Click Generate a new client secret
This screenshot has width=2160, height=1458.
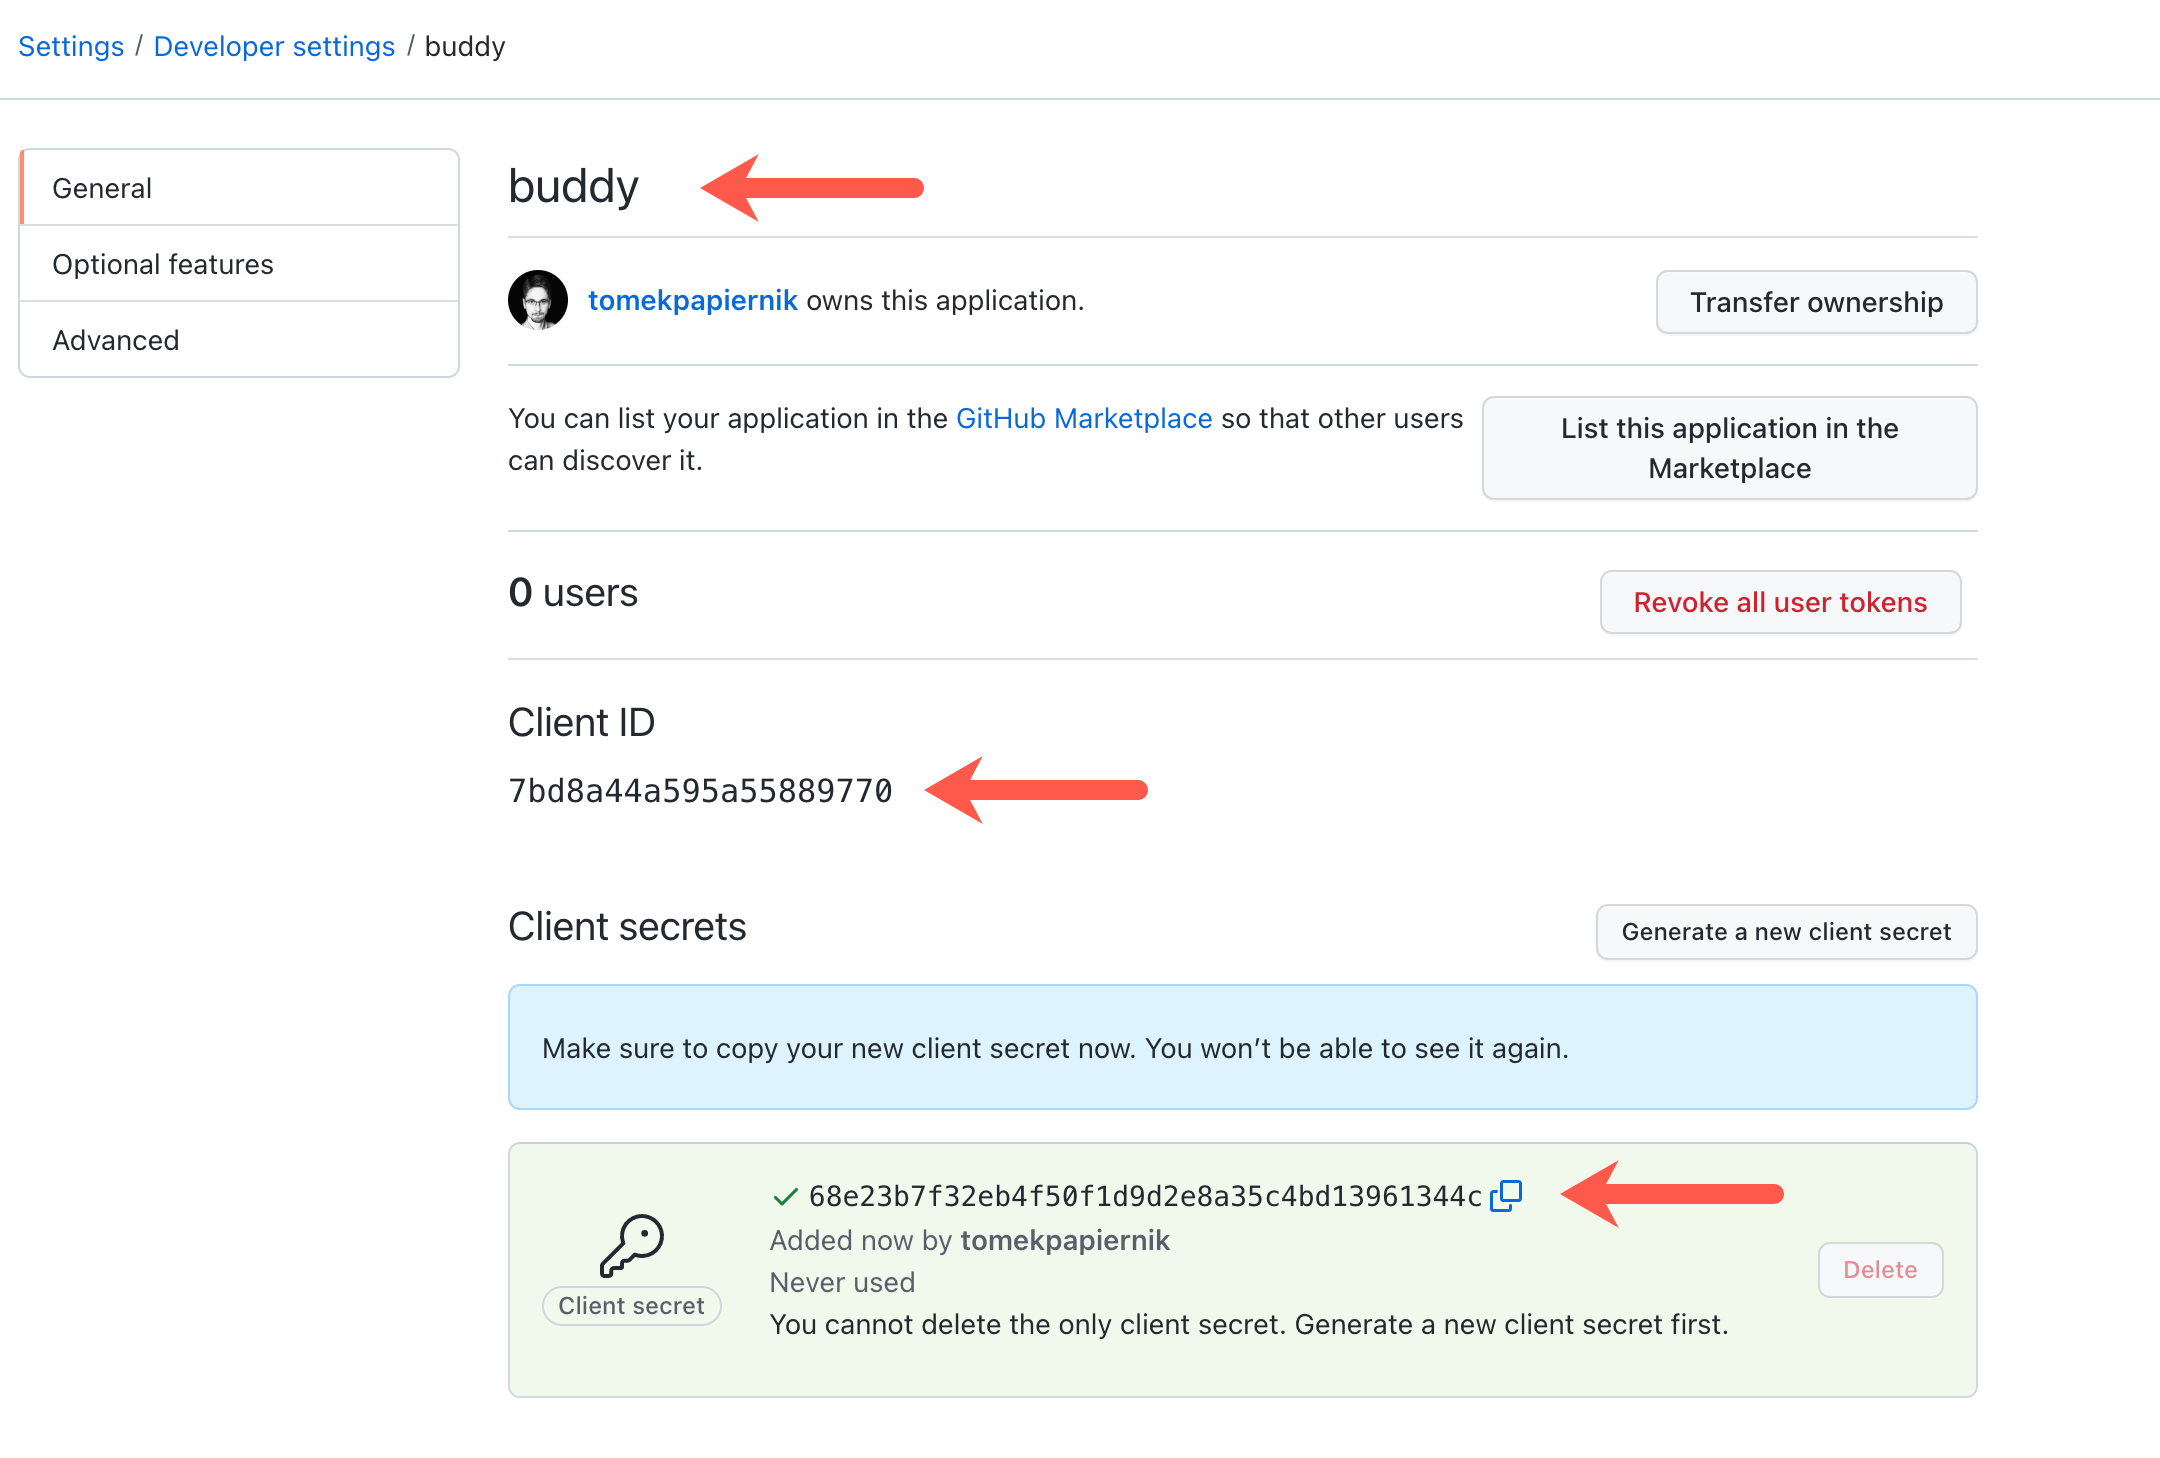(1786, 931)
